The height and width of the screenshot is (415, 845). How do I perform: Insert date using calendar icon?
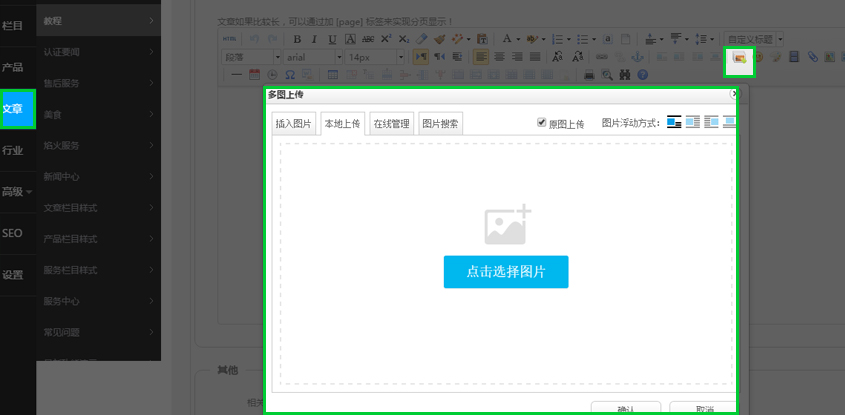(254, 74)
